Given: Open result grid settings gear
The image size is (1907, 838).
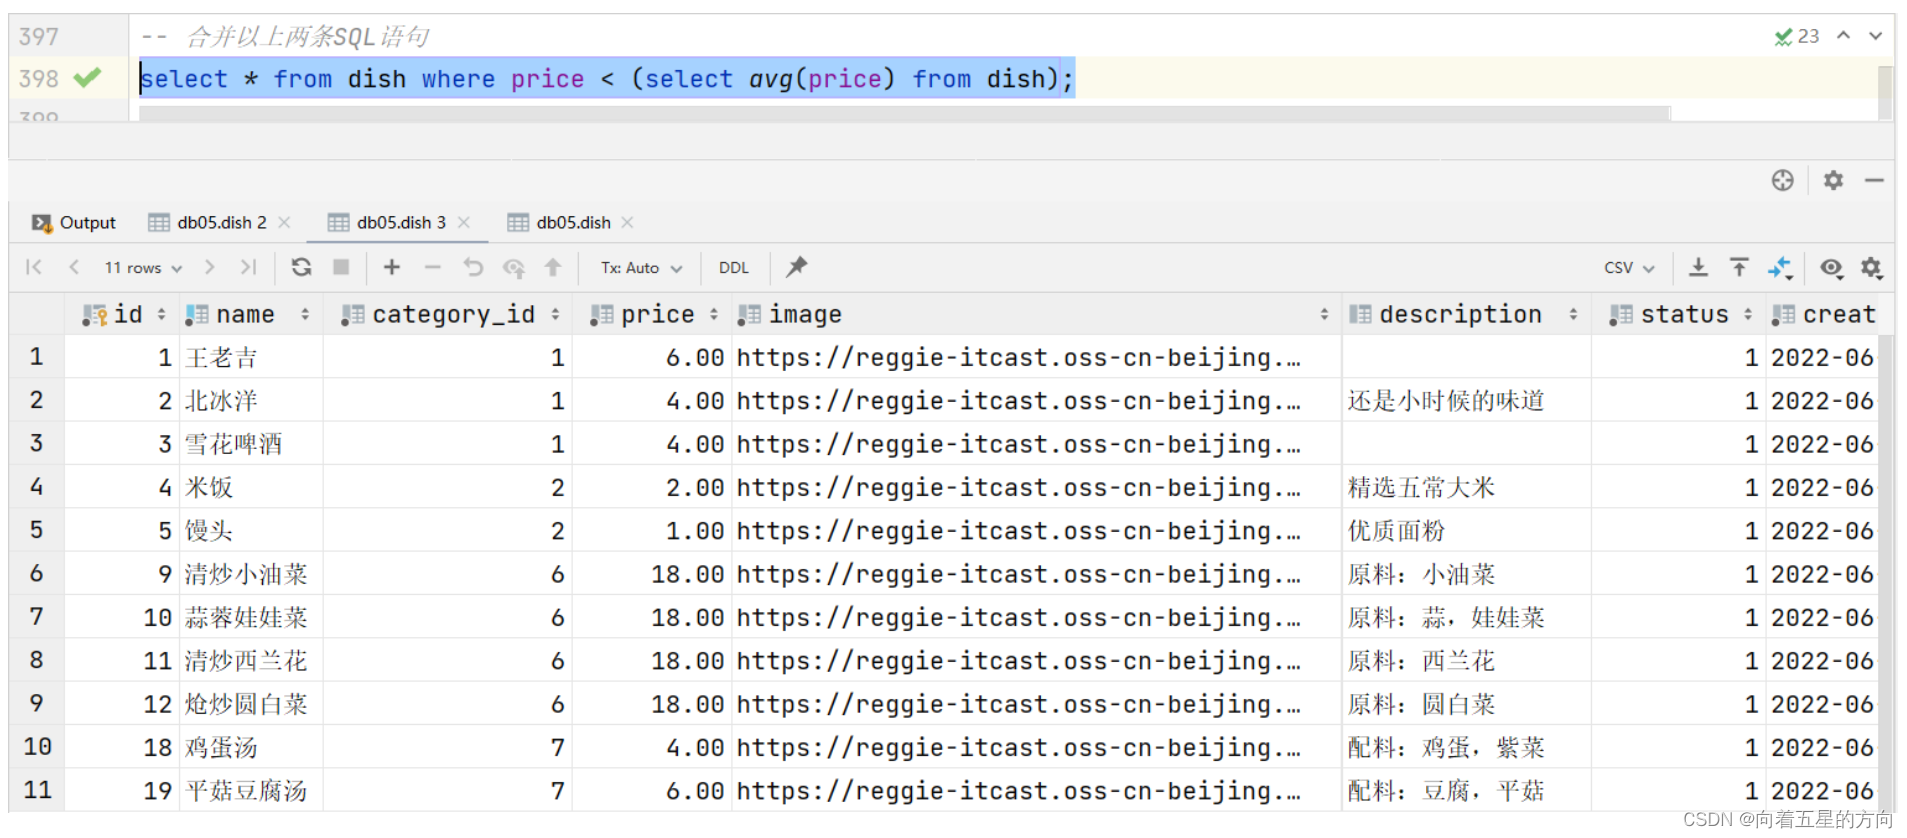Looking at the screenshot, I should click(x=1871, y=267).
